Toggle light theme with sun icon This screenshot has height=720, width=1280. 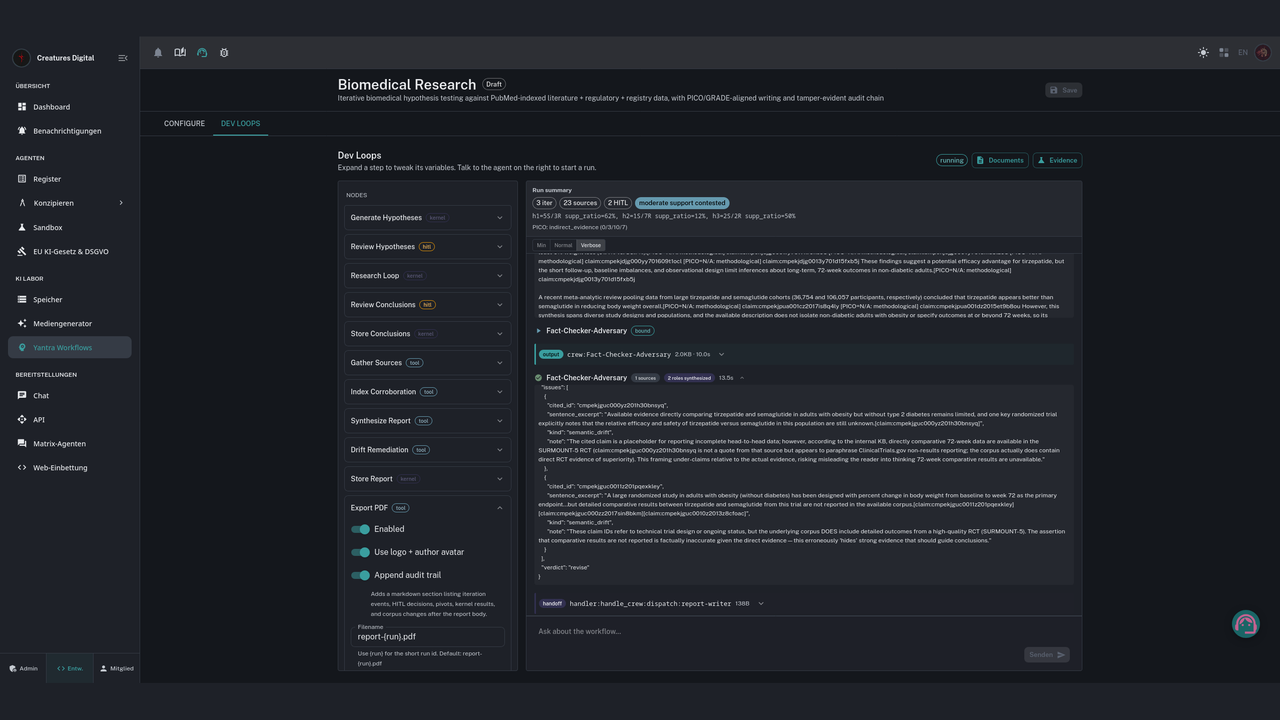[x=1203, y=53]
